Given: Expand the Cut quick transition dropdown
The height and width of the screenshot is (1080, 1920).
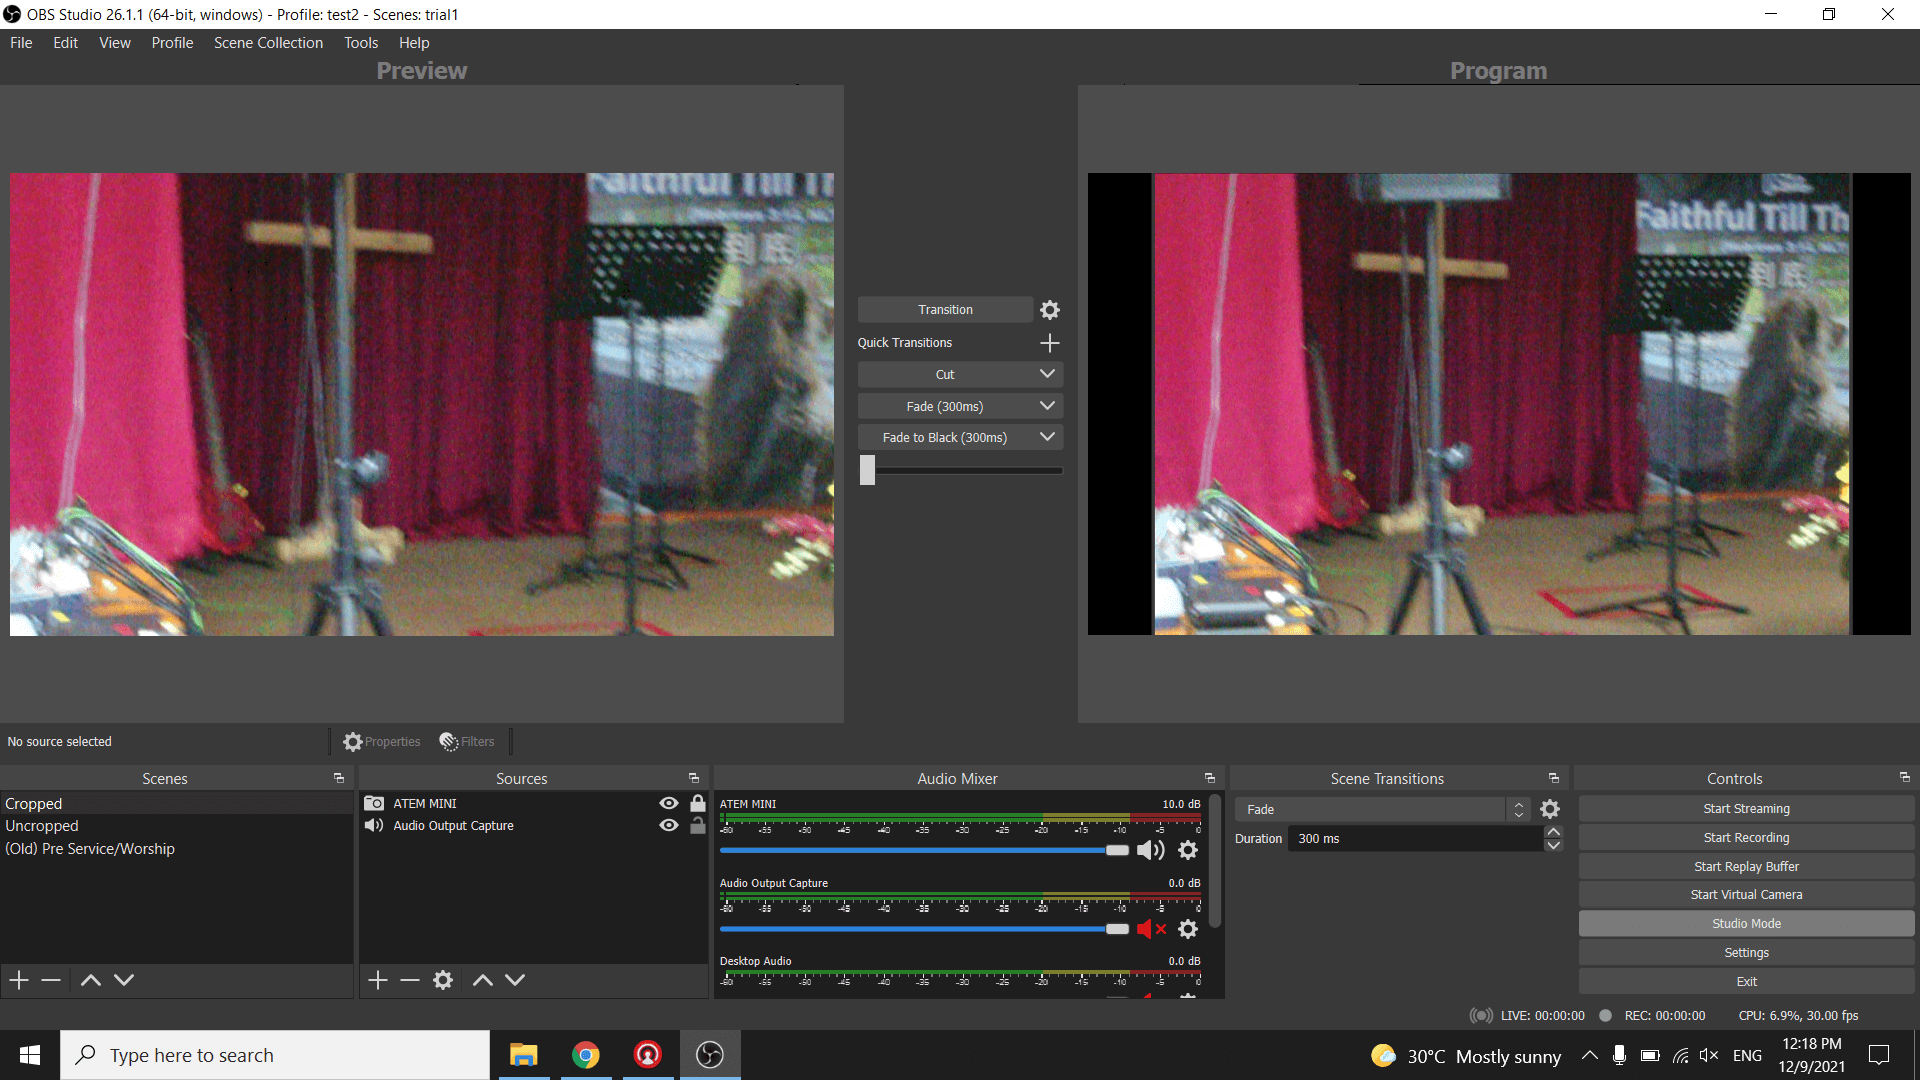Looking at the screenshot, I should coord(1047,374).
